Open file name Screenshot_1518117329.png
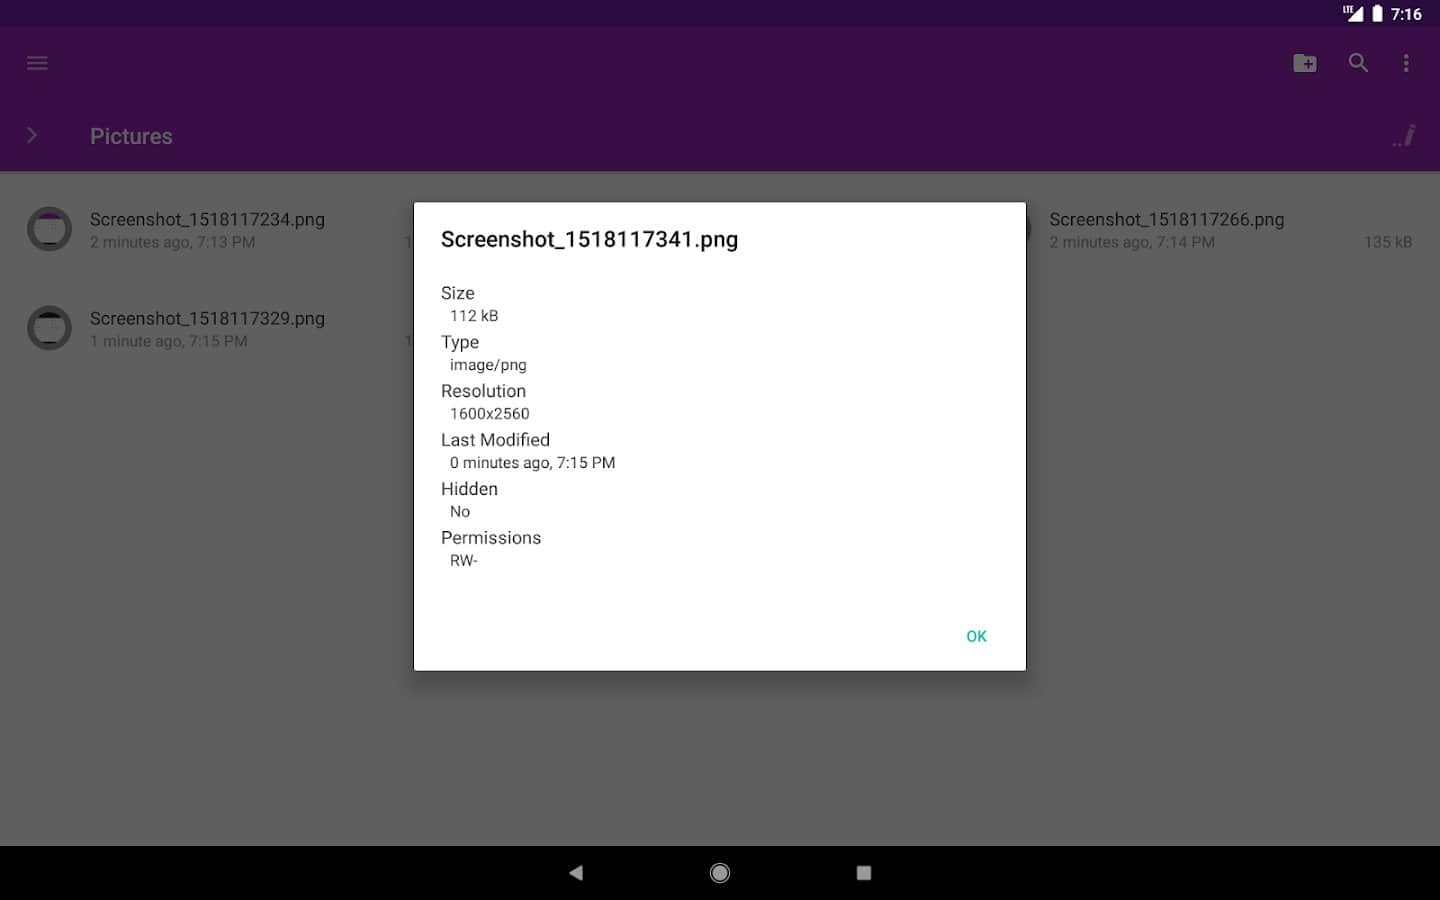This screenshot has width=1440, height=900. click(x=207, y=318)
